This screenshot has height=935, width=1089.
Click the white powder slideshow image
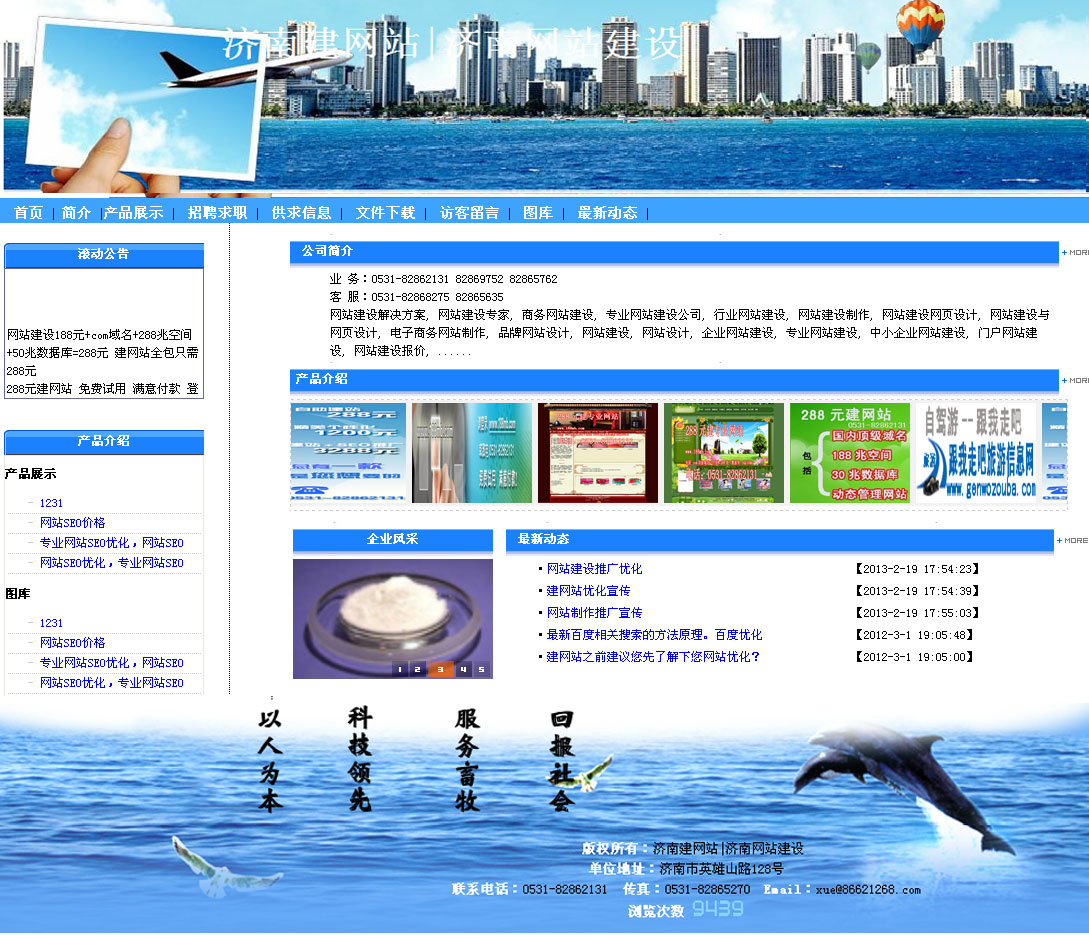coord(392,608)
